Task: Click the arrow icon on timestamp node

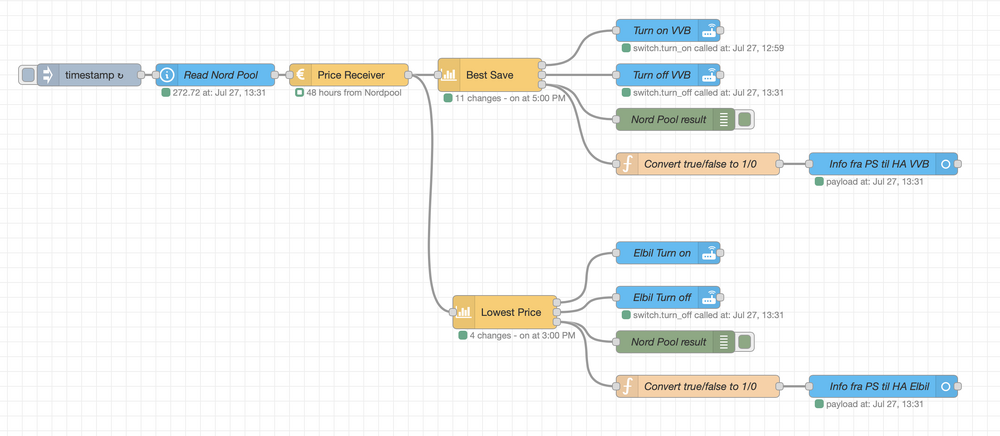Action: point(47,75)
